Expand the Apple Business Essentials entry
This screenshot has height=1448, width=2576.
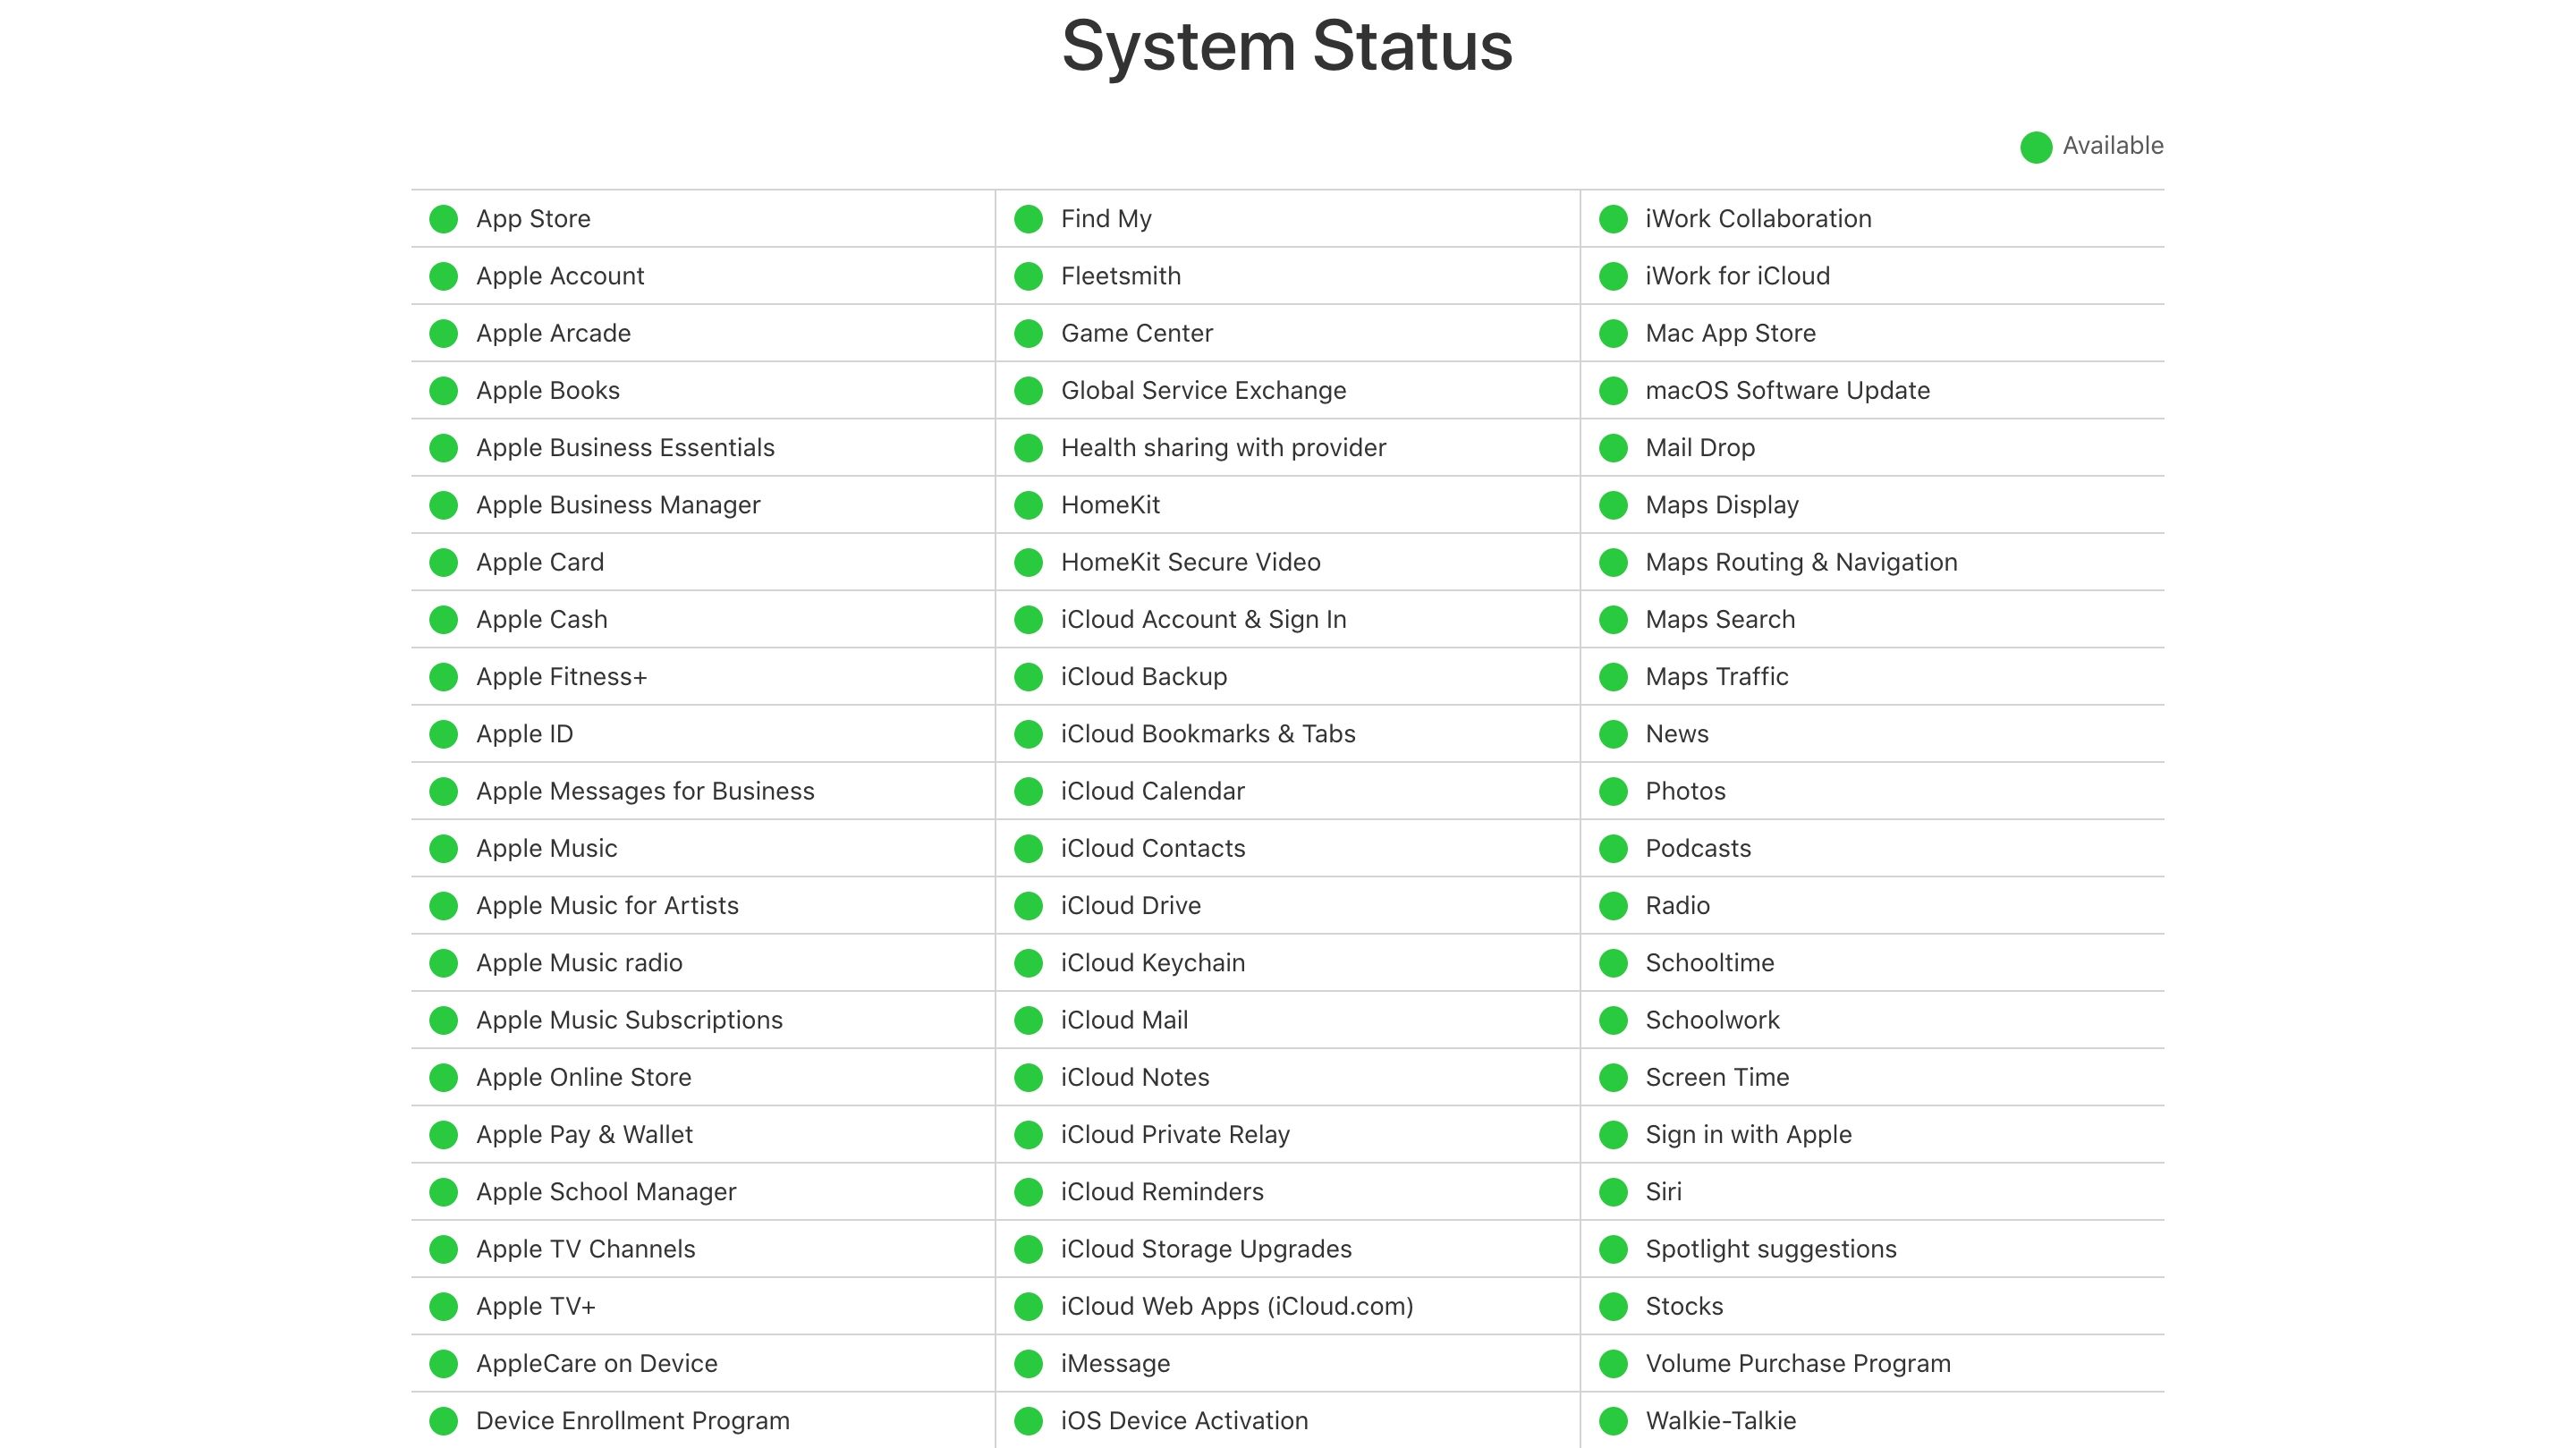pyautogui.click(x=624, y=446)
